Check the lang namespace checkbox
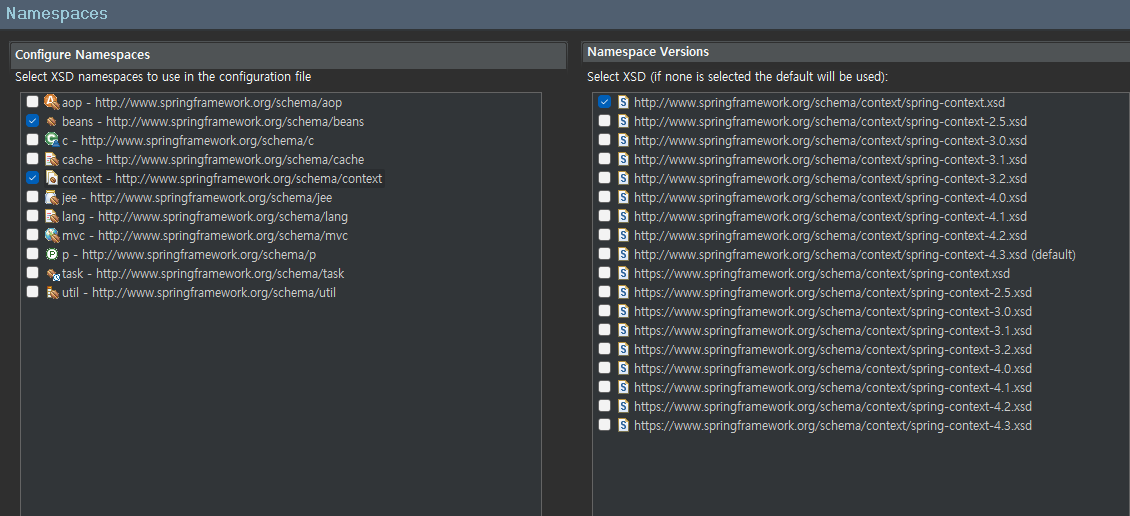 click(x=32, y=215)
